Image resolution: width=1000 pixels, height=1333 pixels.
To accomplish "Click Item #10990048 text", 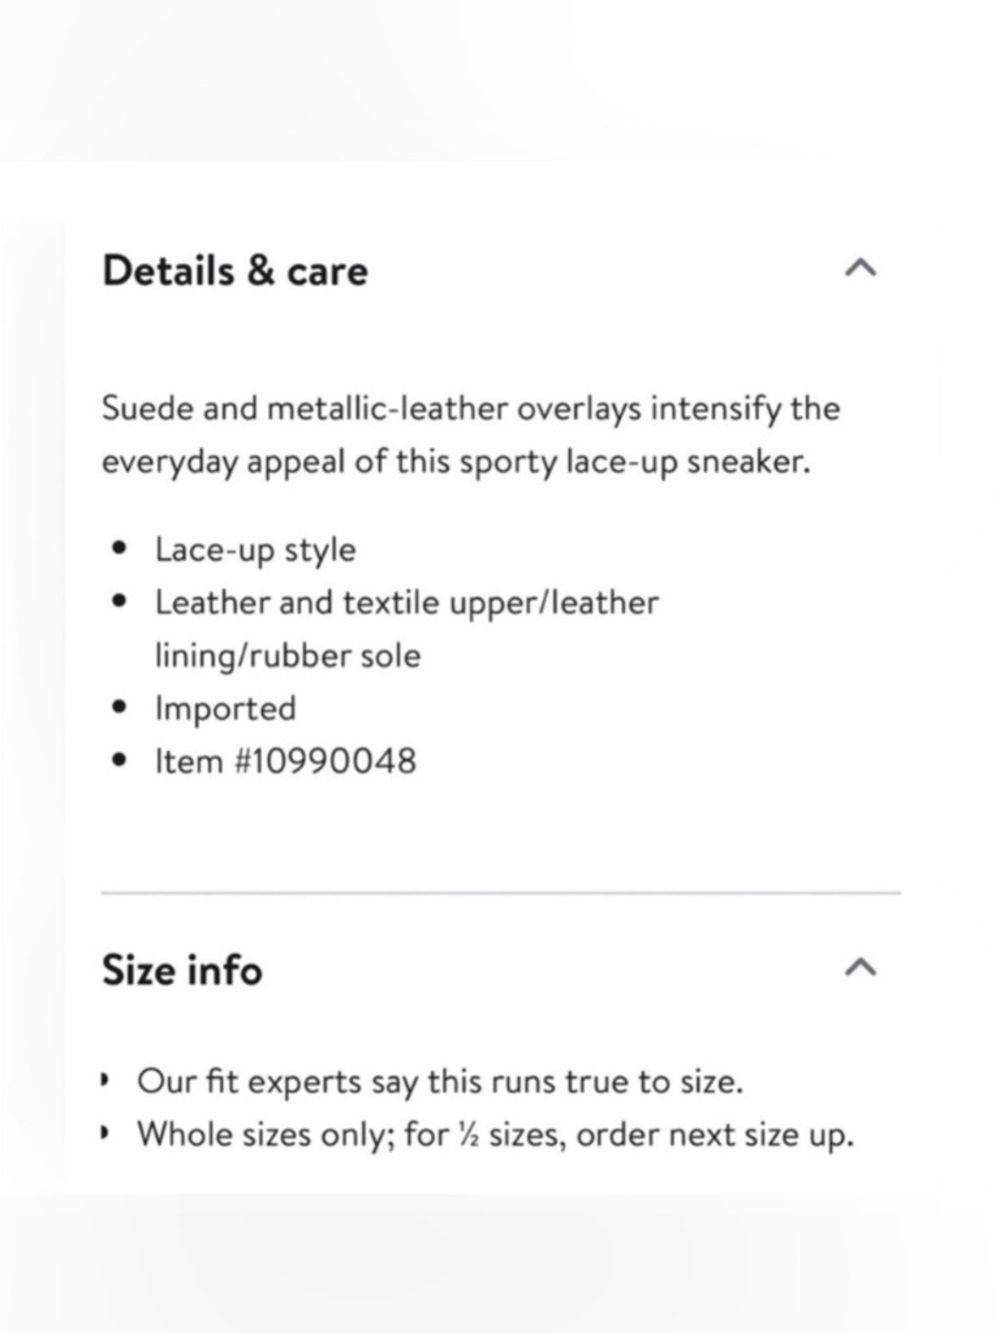I will (285, 761).
